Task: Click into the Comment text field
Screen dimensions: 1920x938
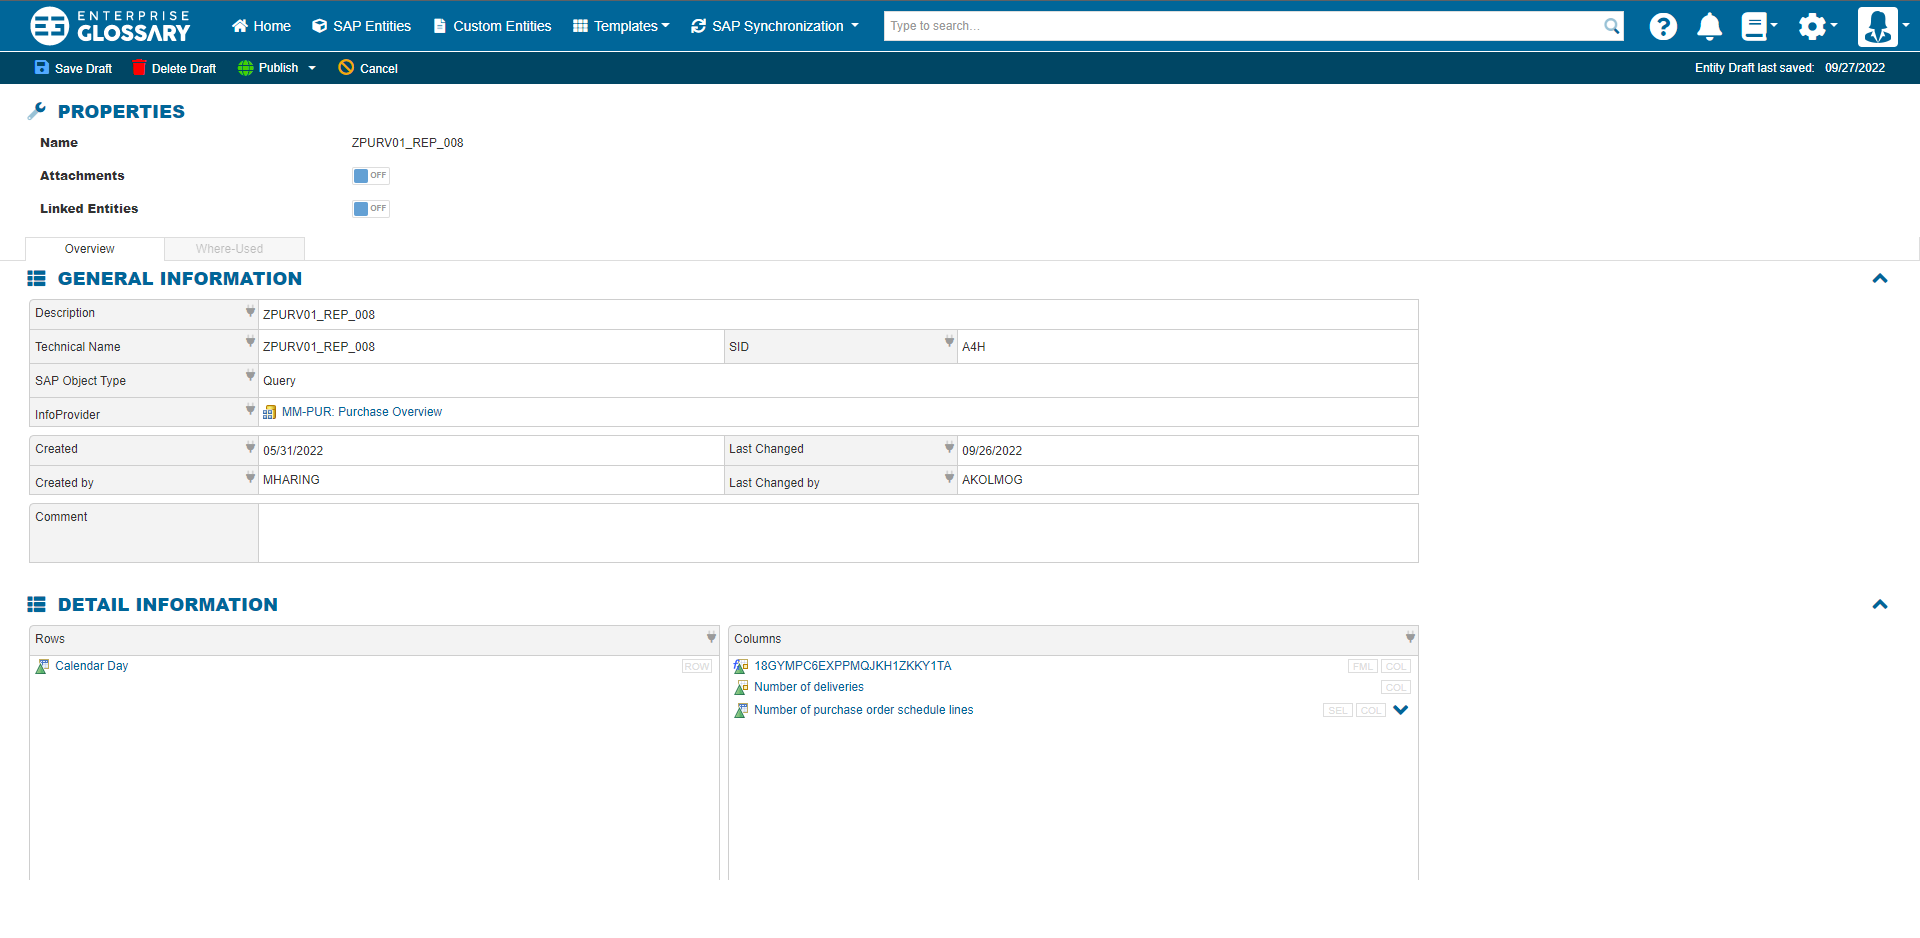Action: [x=837, y=533]
